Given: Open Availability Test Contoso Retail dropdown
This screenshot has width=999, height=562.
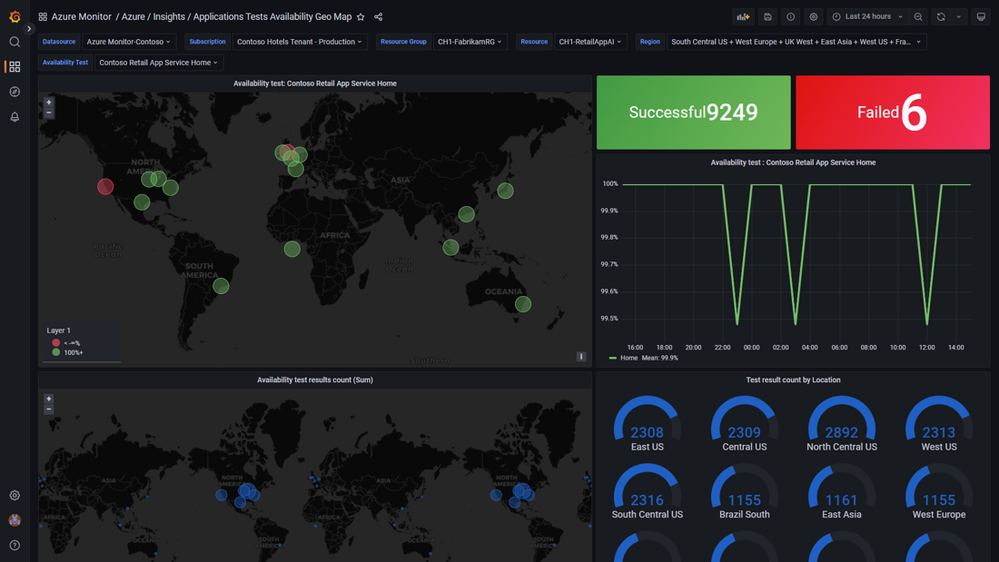Looking at the screenshot, I should click(158, 62).
